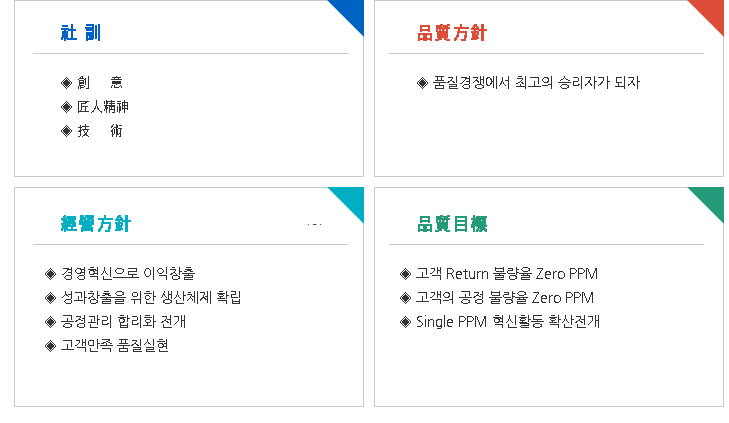
Task: Click the diamond bullet before Single PPM line
Action: (x=406, y=321)
